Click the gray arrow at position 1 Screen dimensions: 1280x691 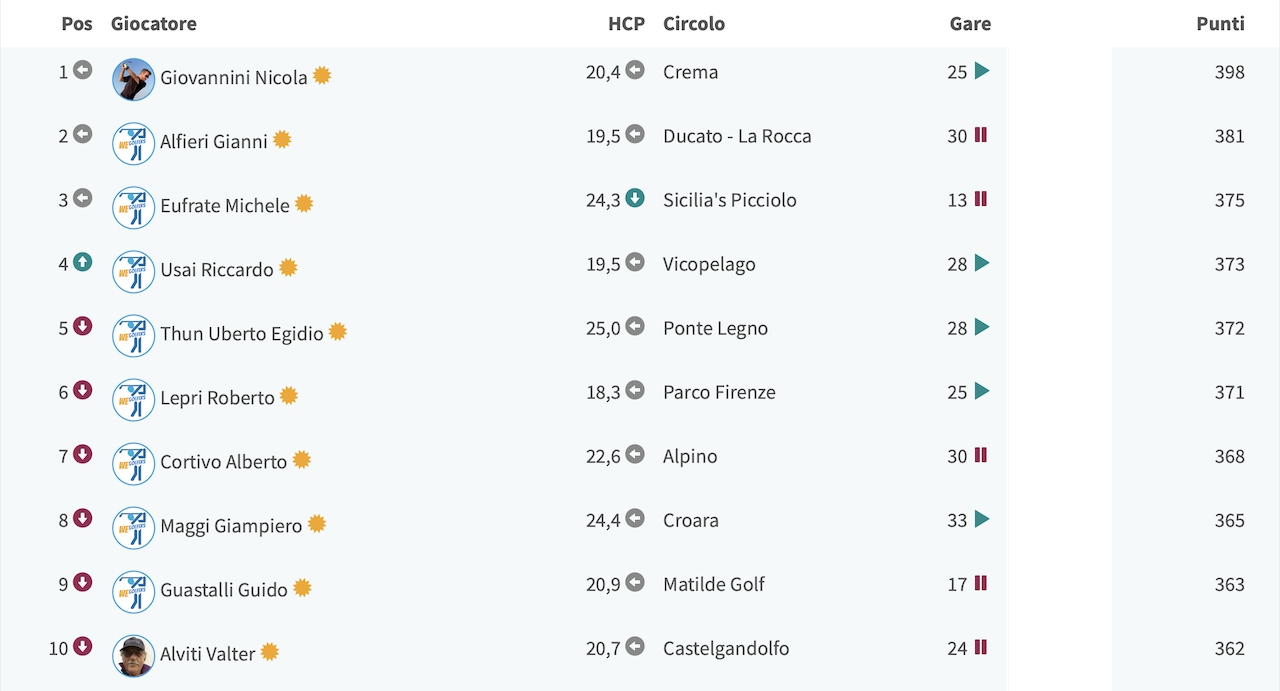[x=83, y=70]
